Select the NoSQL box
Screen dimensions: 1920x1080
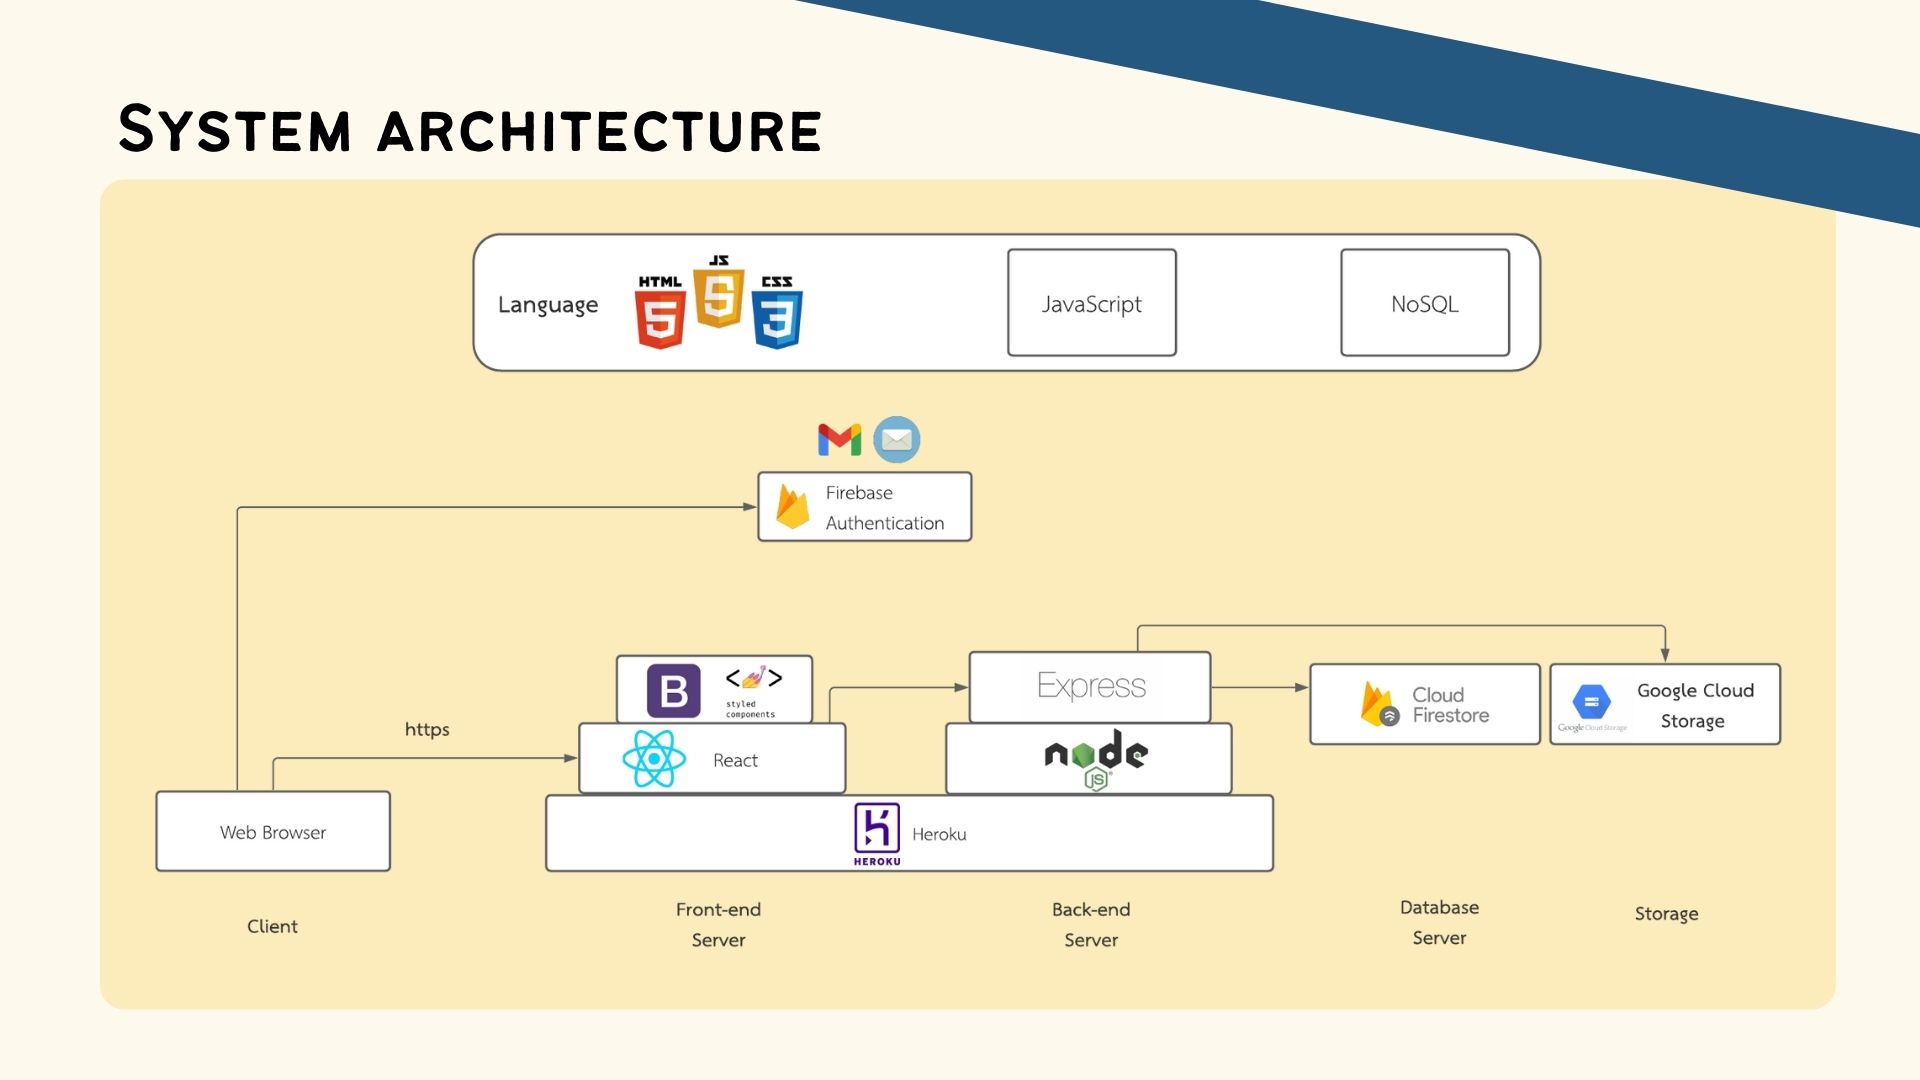click(x=1425, y=303)
